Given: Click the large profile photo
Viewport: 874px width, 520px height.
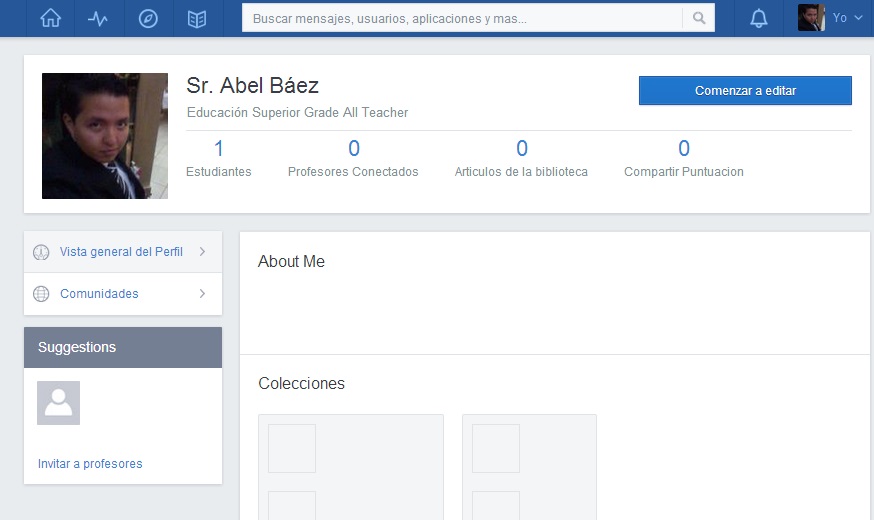Looking at the screenshot, I should click(105, 136).
